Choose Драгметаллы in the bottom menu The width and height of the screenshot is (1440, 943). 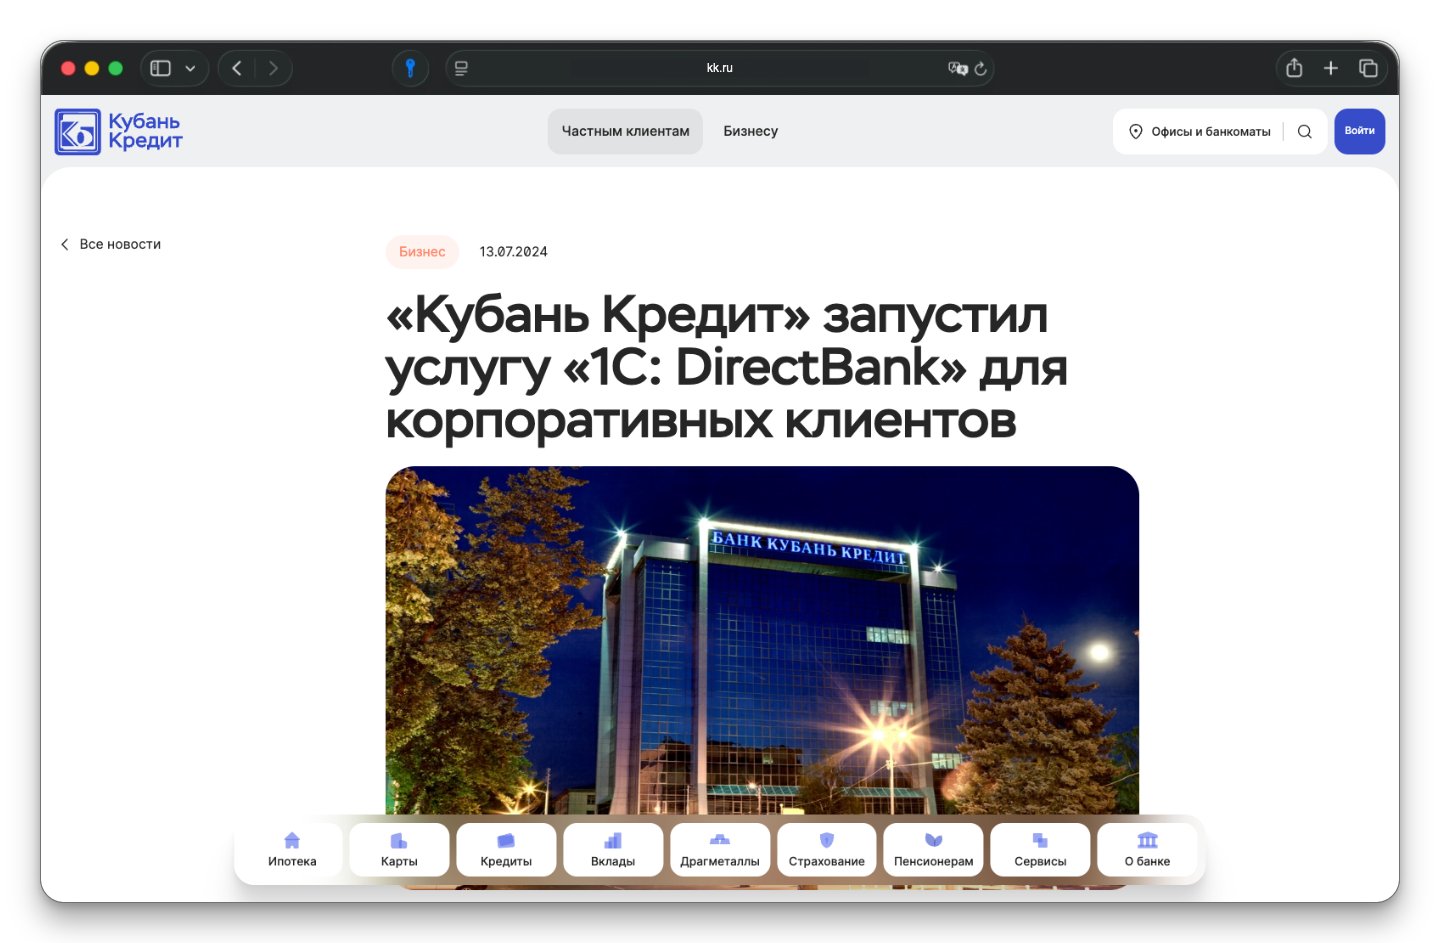[x=720, y=850]
